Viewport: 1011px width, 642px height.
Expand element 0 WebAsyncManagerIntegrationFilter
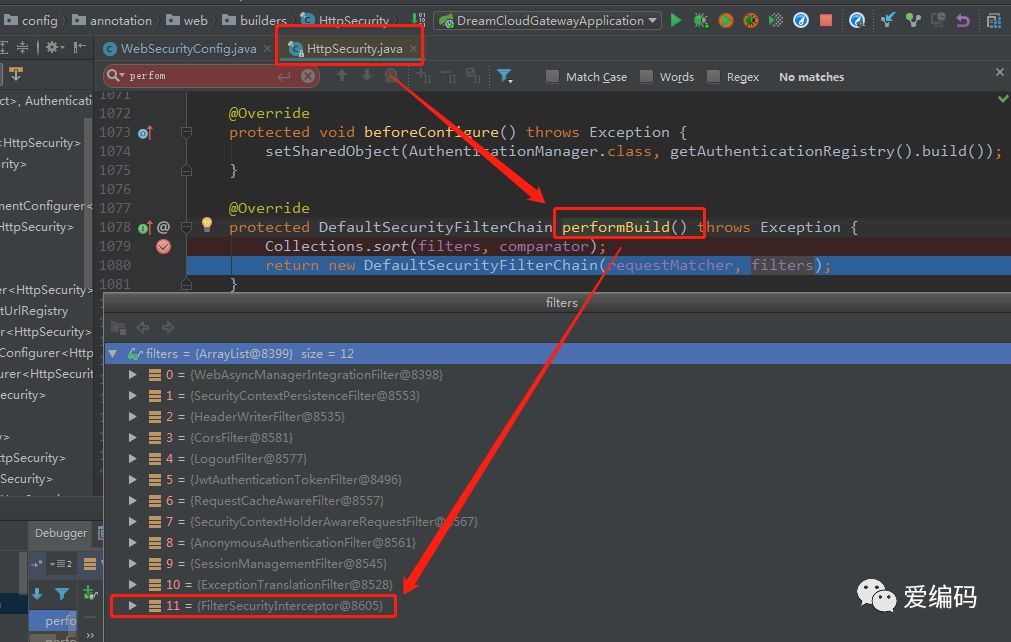point(132,374)
